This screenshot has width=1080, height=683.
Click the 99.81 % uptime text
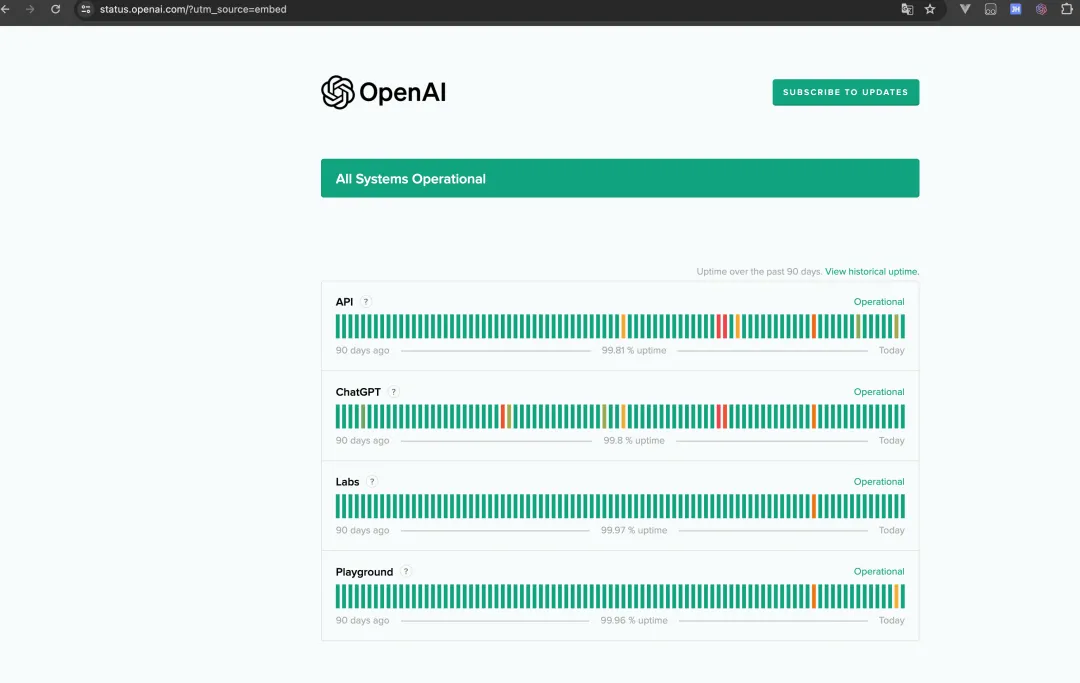pos(634,350)
